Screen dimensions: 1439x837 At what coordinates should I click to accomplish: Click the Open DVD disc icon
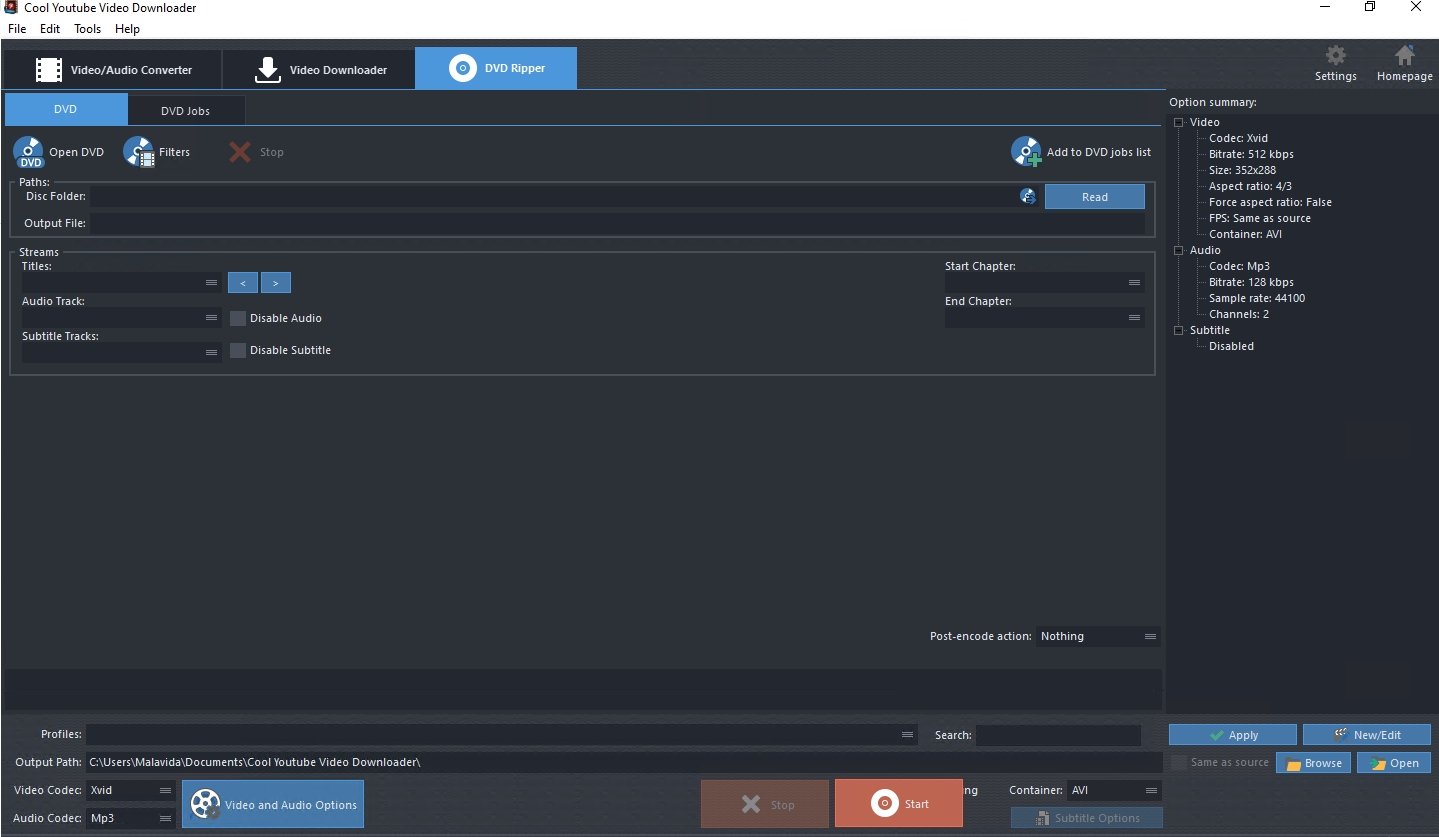pyautogui.click(x=29, y=152)
